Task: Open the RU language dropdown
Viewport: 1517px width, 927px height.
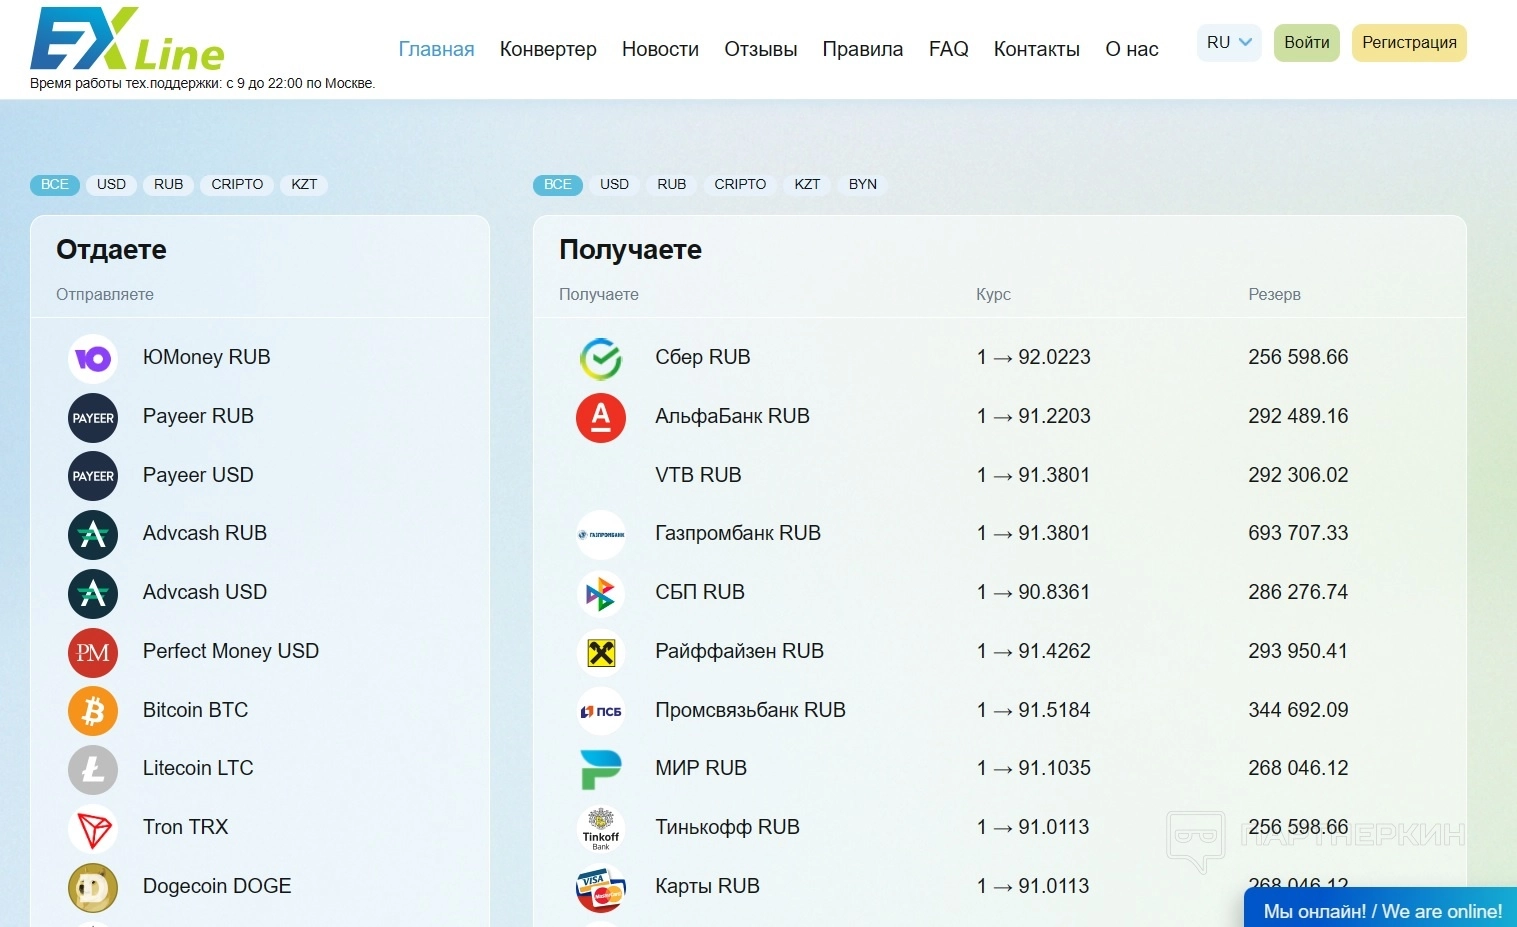Action: click(1229, 43)
